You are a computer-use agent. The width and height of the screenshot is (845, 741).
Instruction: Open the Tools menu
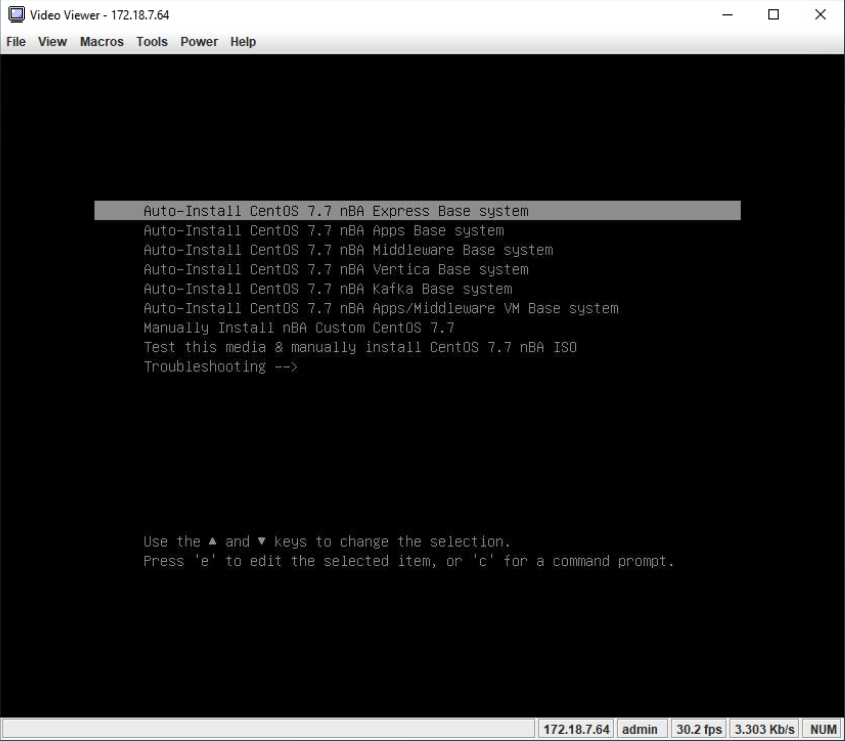click(151, 41)
